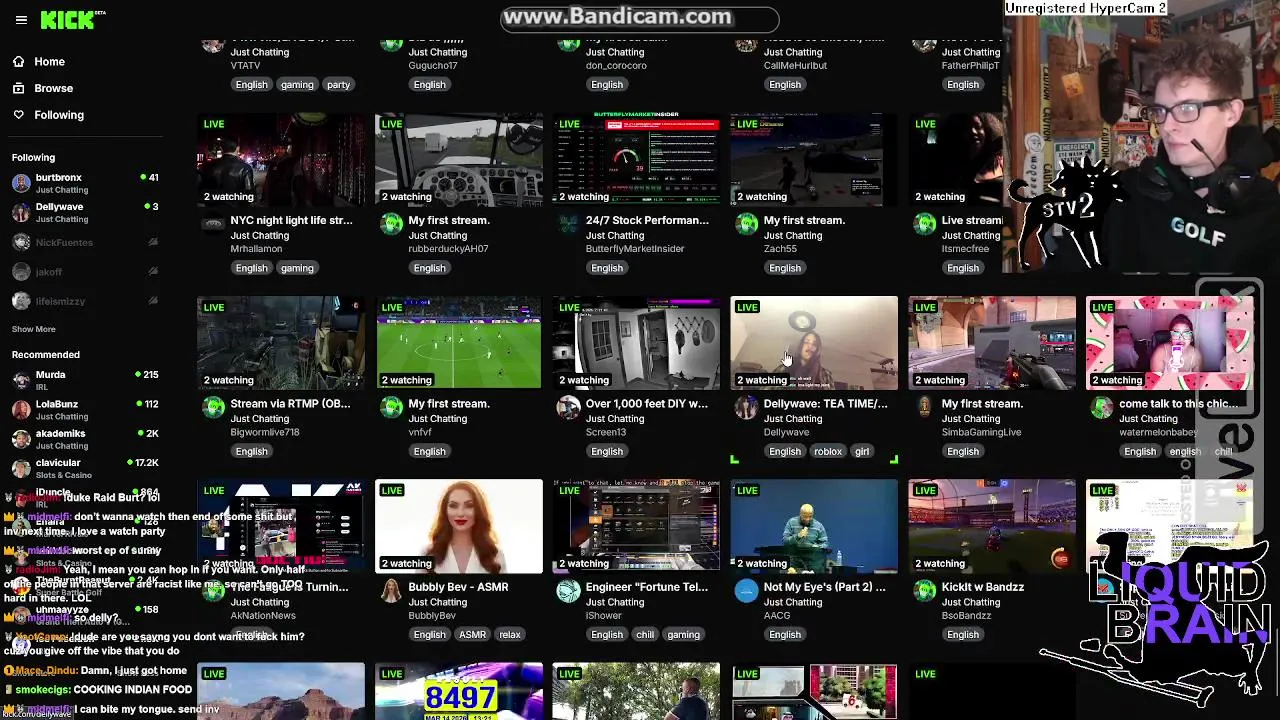Screen dimensions: 1280x720
Task: Click clavicular avatar icon
Action: point(21,468)
